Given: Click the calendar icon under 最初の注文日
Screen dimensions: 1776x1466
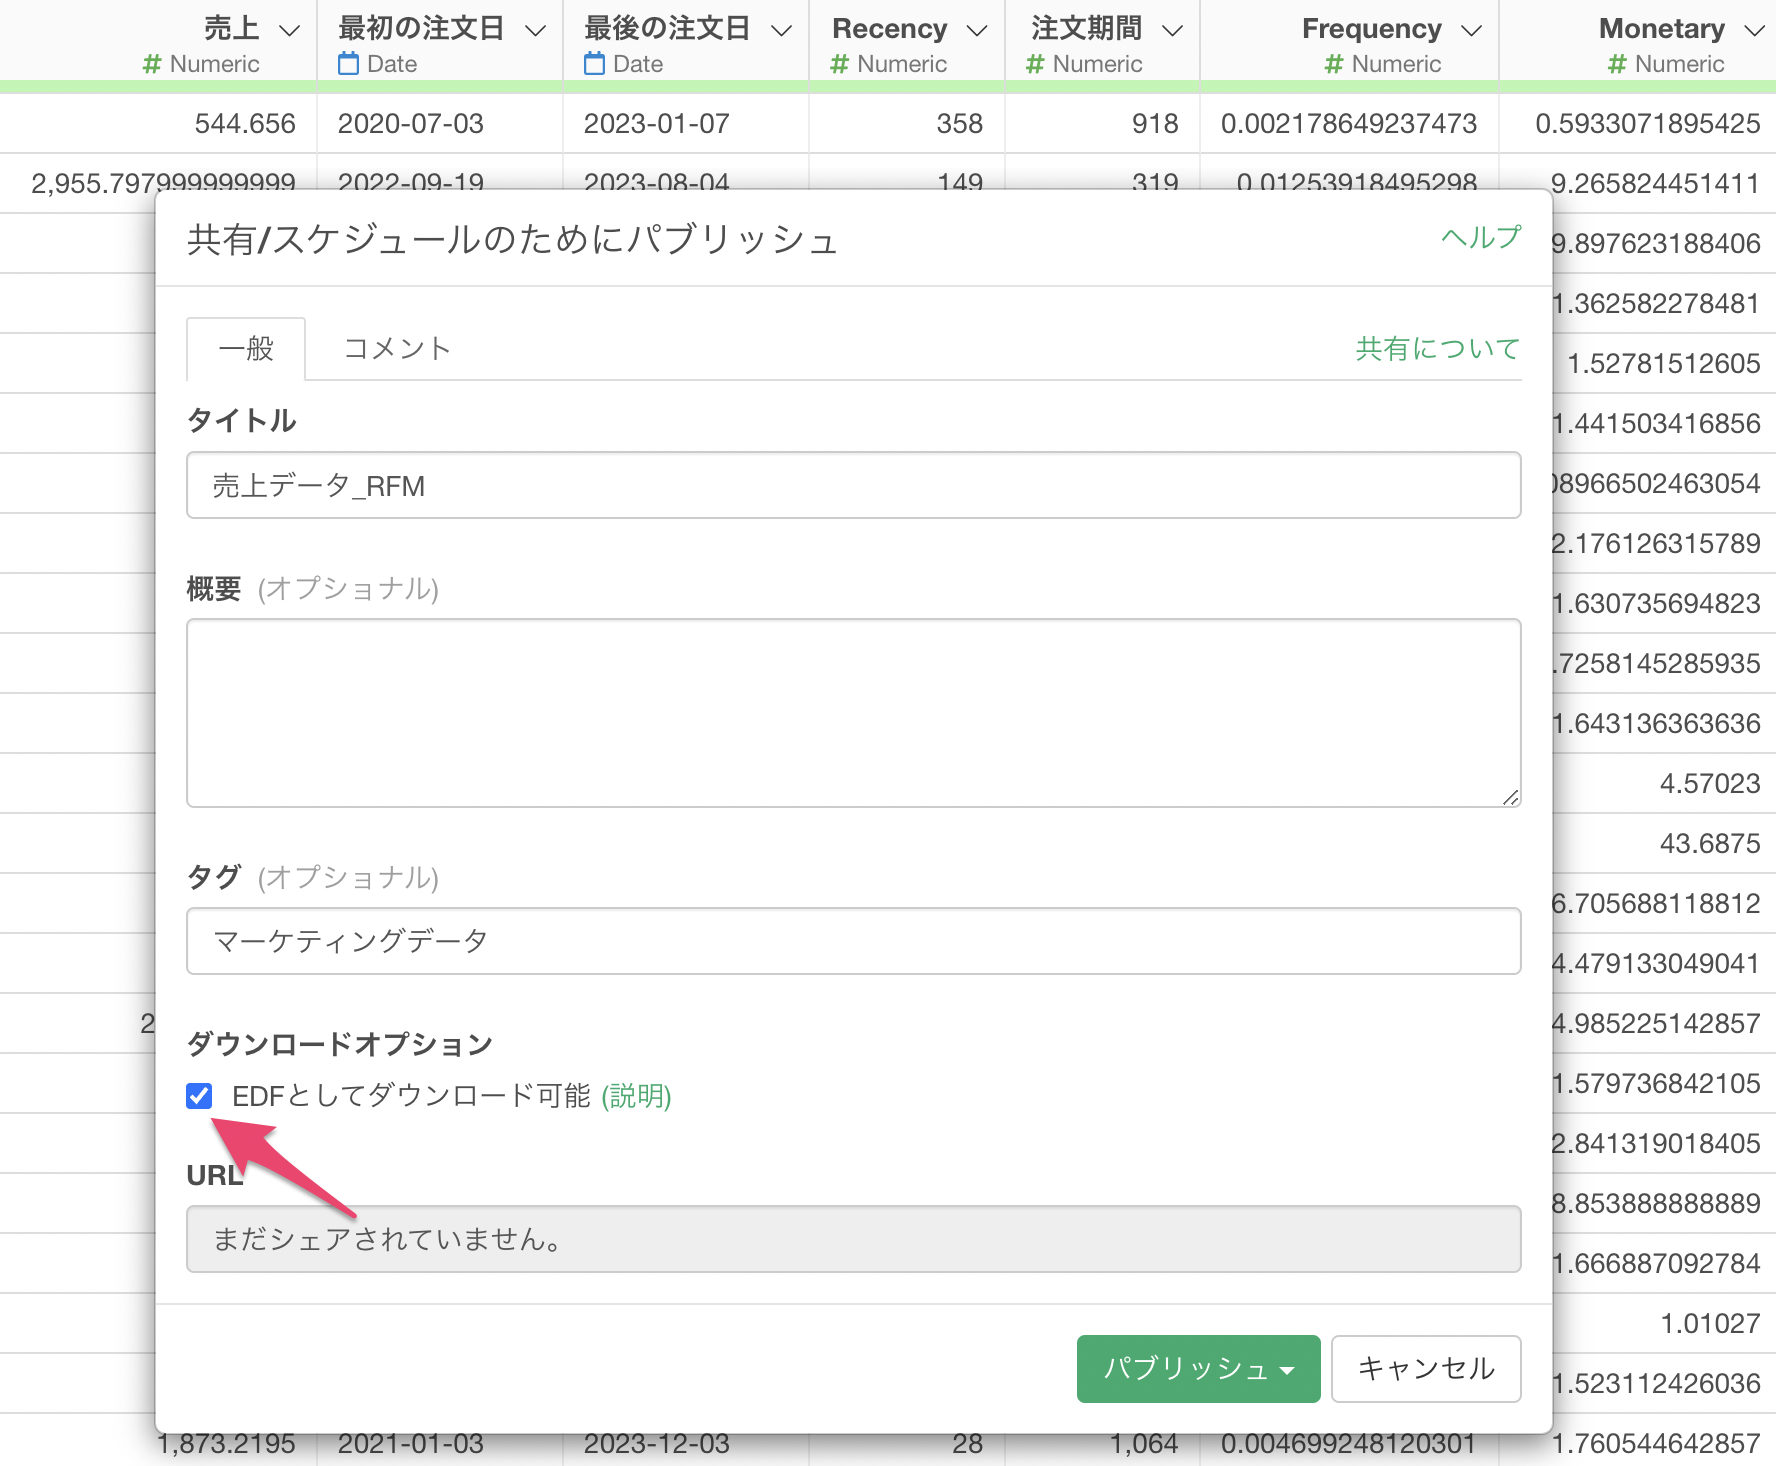Looking at the screenshot, I should [x=348, y=64].
